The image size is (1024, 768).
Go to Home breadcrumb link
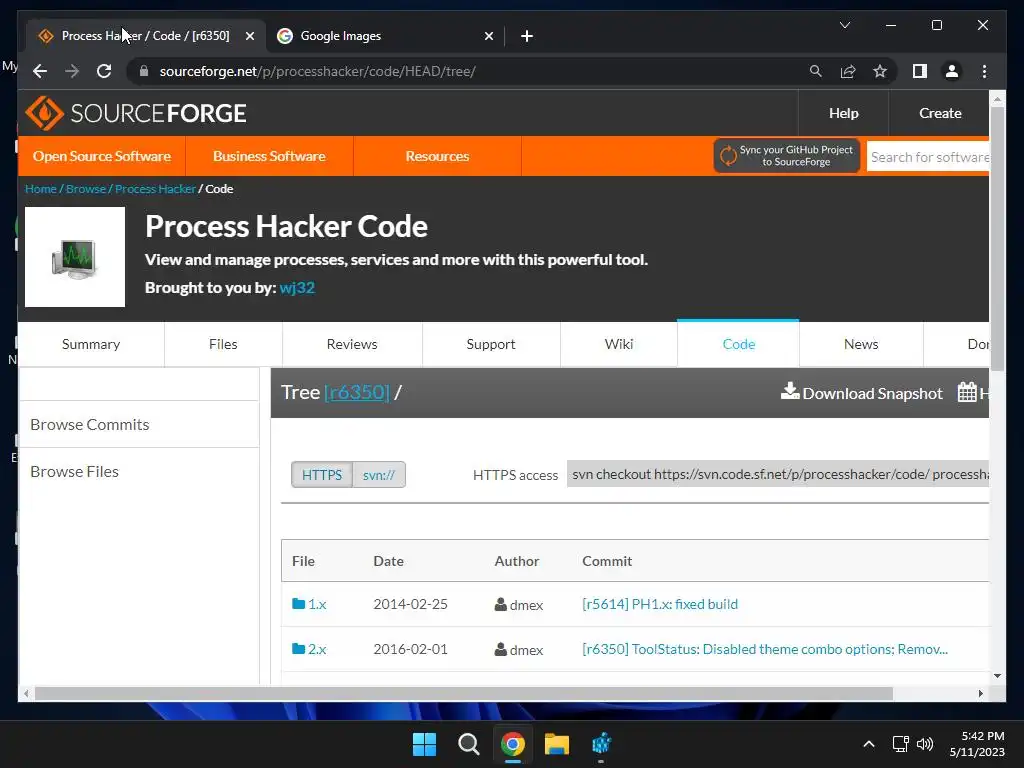coord(40,189)
